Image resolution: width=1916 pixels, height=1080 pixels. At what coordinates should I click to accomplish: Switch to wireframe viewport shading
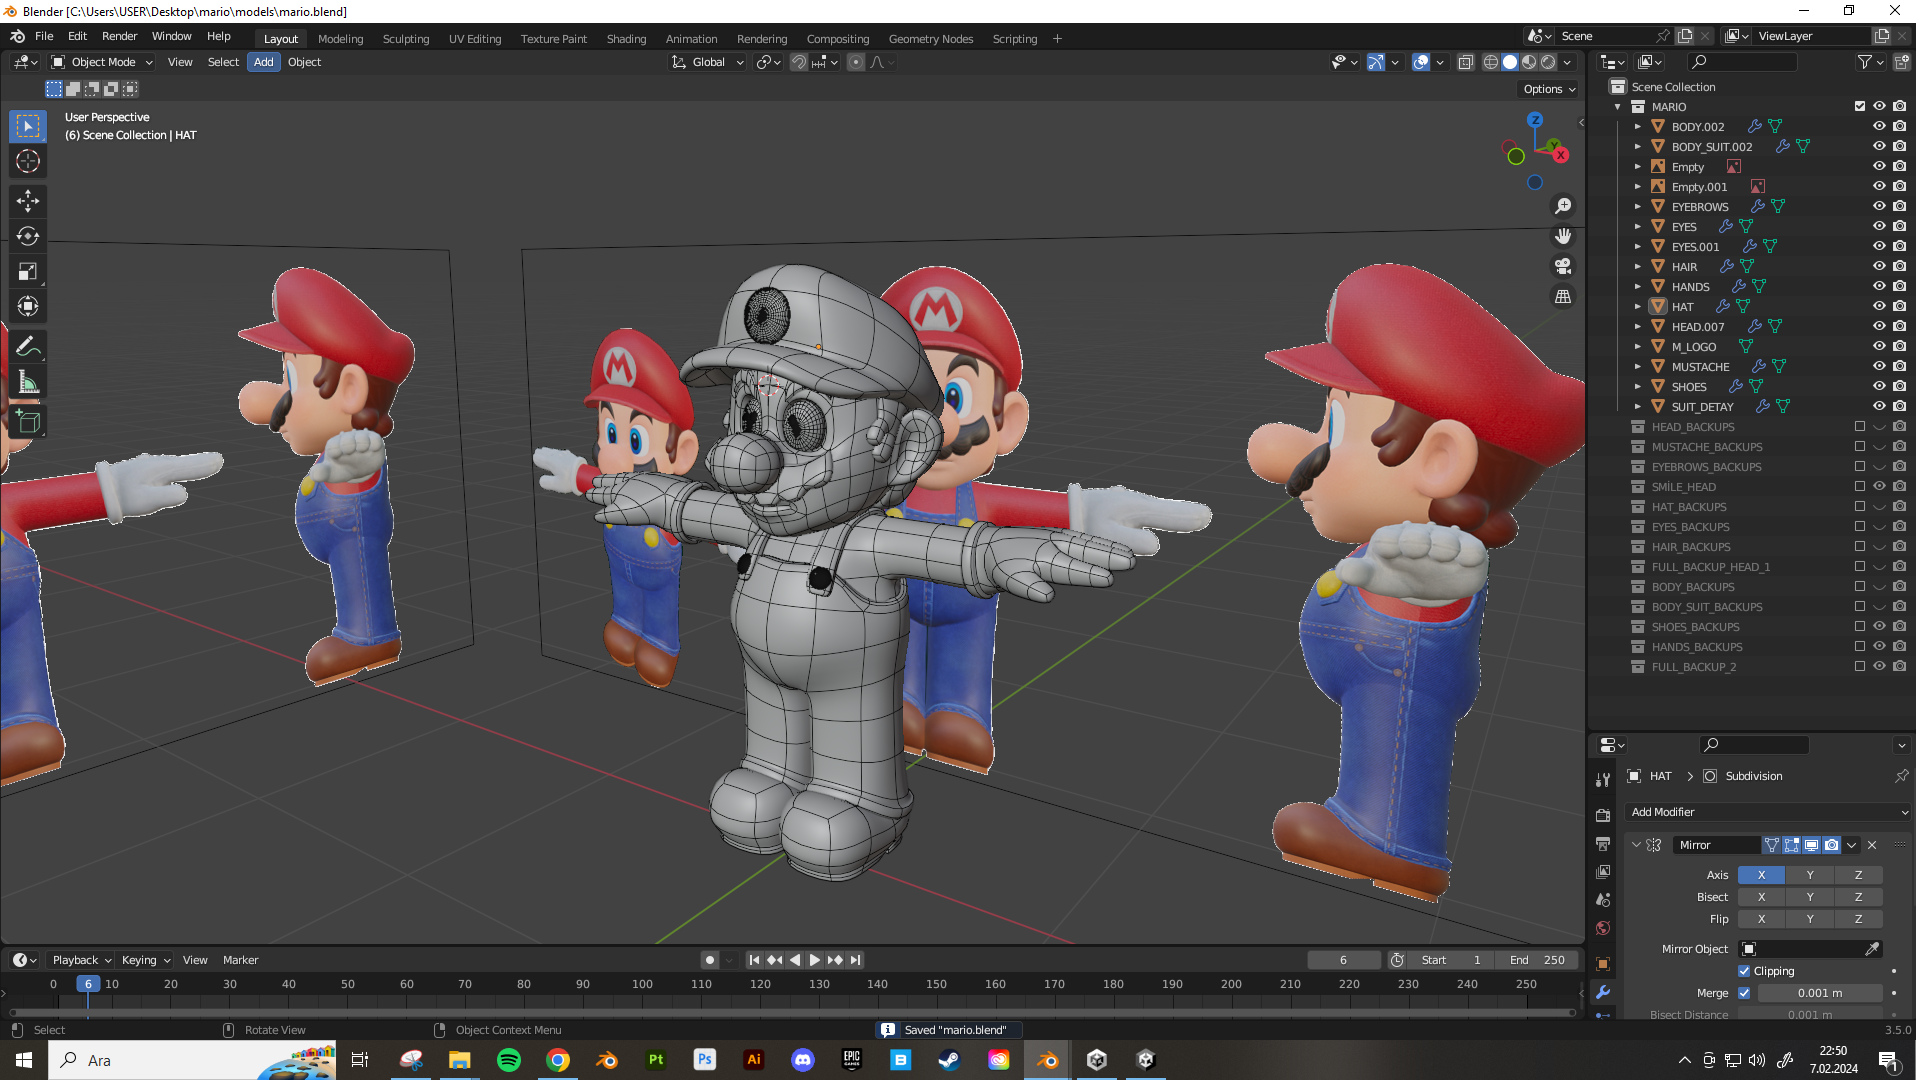pos(1491,62)
